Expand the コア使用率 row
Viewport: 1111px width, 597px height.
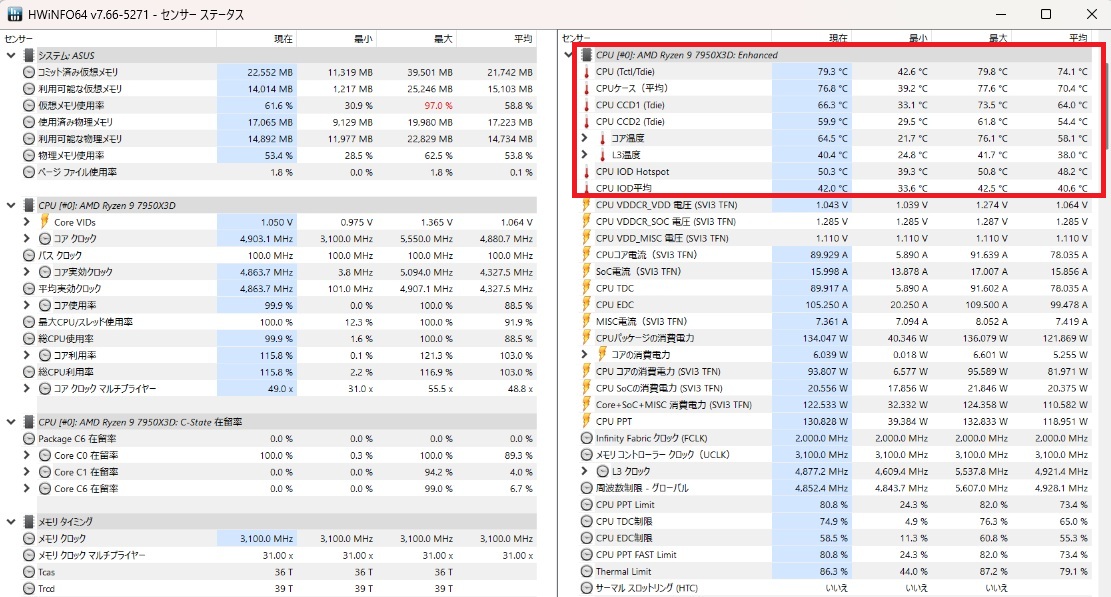point(27,305)
